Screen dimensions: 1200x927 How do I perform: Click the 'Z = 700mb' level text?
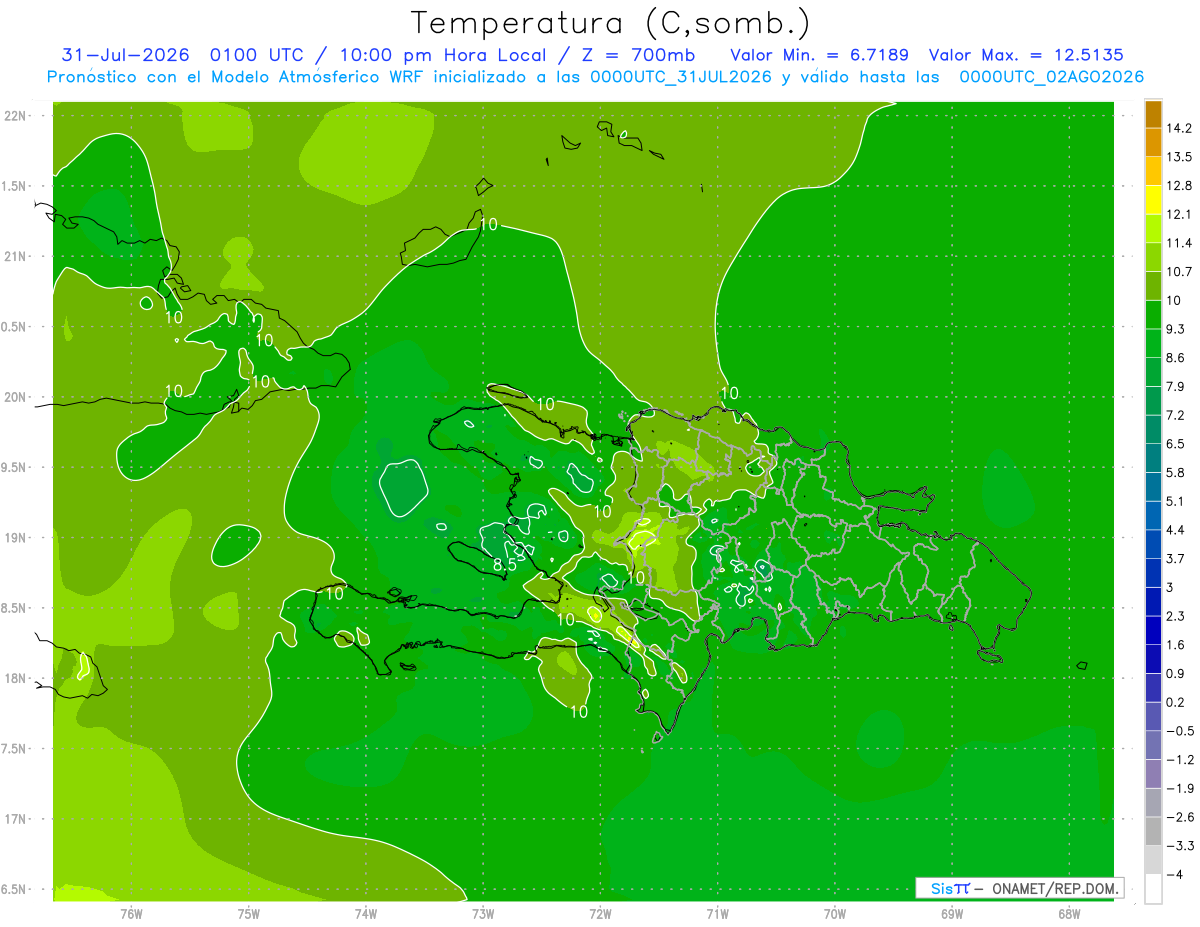pyautogui.click(x=639, y=55)
